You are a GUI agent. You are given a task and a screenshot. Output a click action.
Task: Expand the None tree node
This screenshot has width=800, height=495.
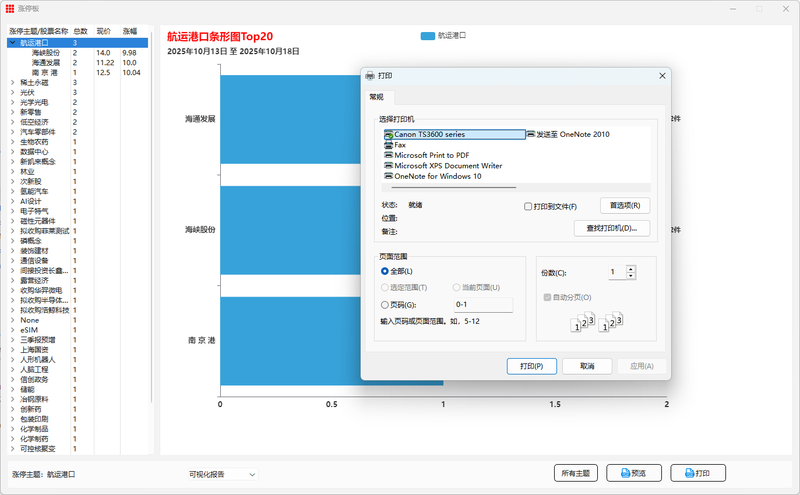(13, 320)
